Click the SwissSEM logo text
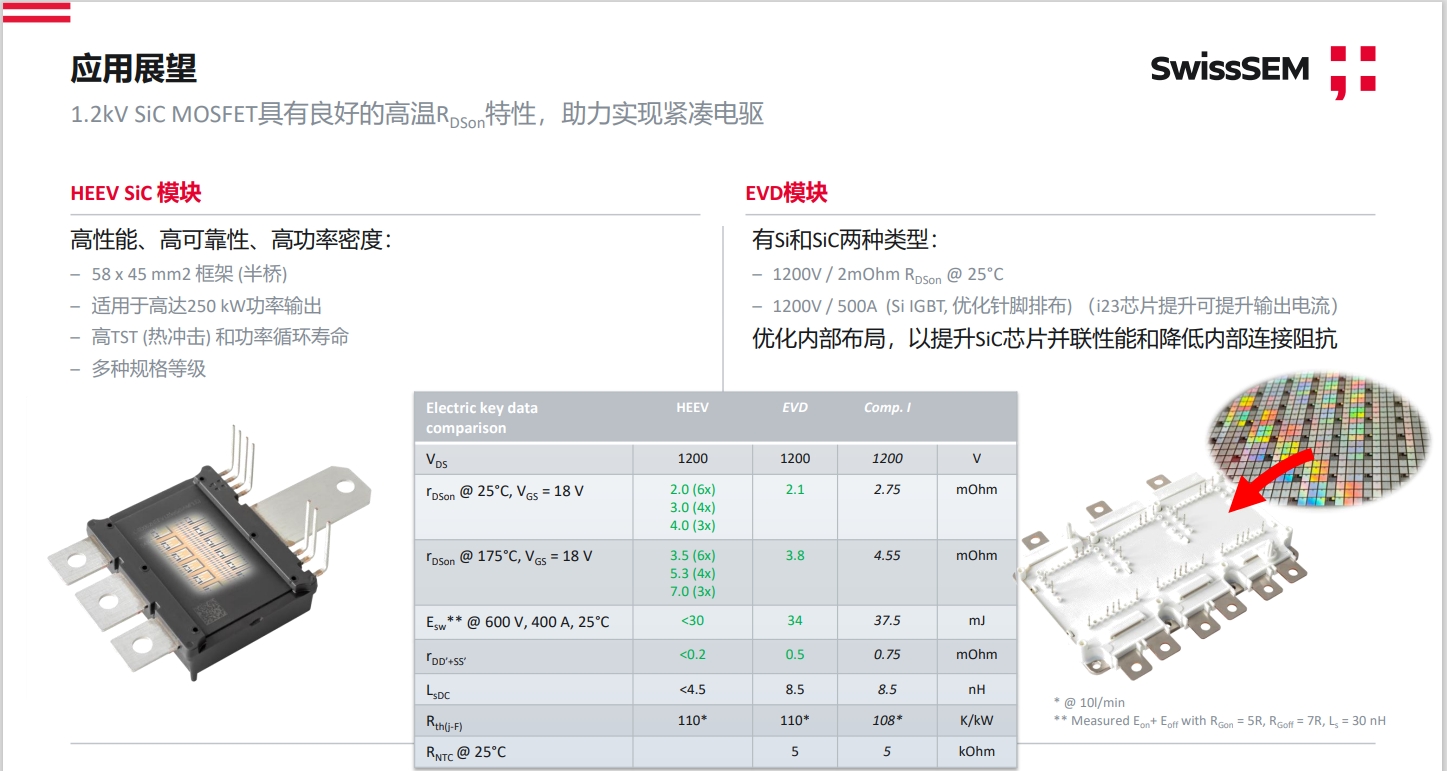1447x771 pixels. pyautogui.click(x=1229, y=68)
